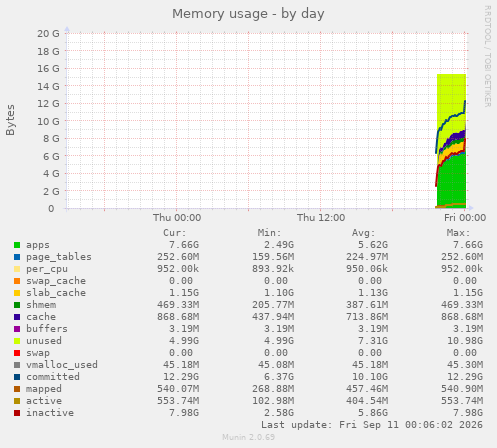Click shmem average value 387.61M
Image resolution: width=497 pixels, height=448 pixels.
pos(367,305)
